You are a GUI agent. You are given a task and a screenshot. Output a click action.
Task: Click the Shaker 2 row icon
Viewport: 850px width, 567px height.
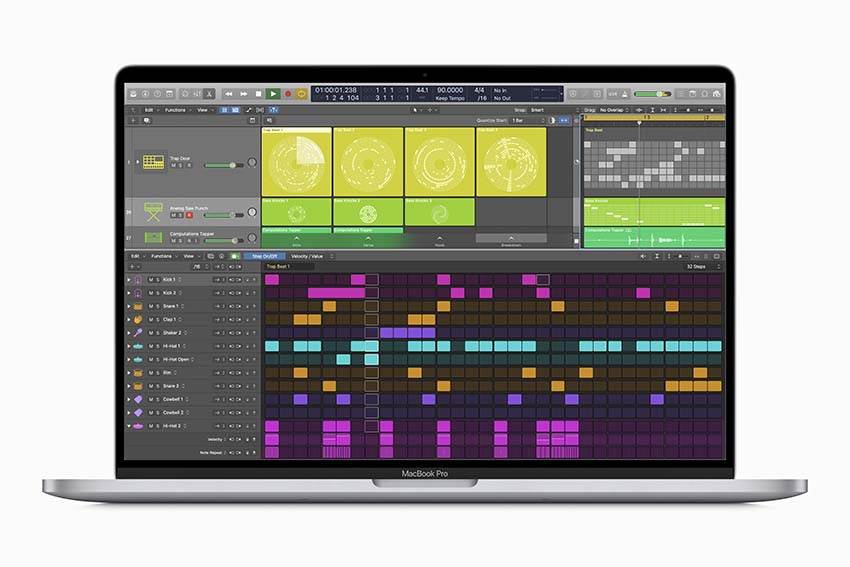[x=138, y=333]
